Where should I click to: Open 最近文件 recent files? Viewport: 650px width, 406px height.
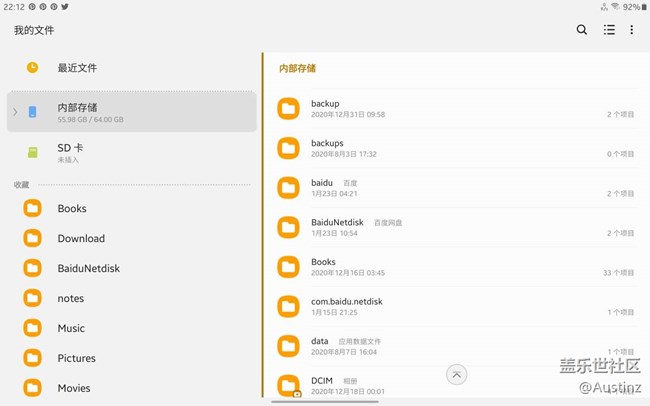tap(77, 68)
